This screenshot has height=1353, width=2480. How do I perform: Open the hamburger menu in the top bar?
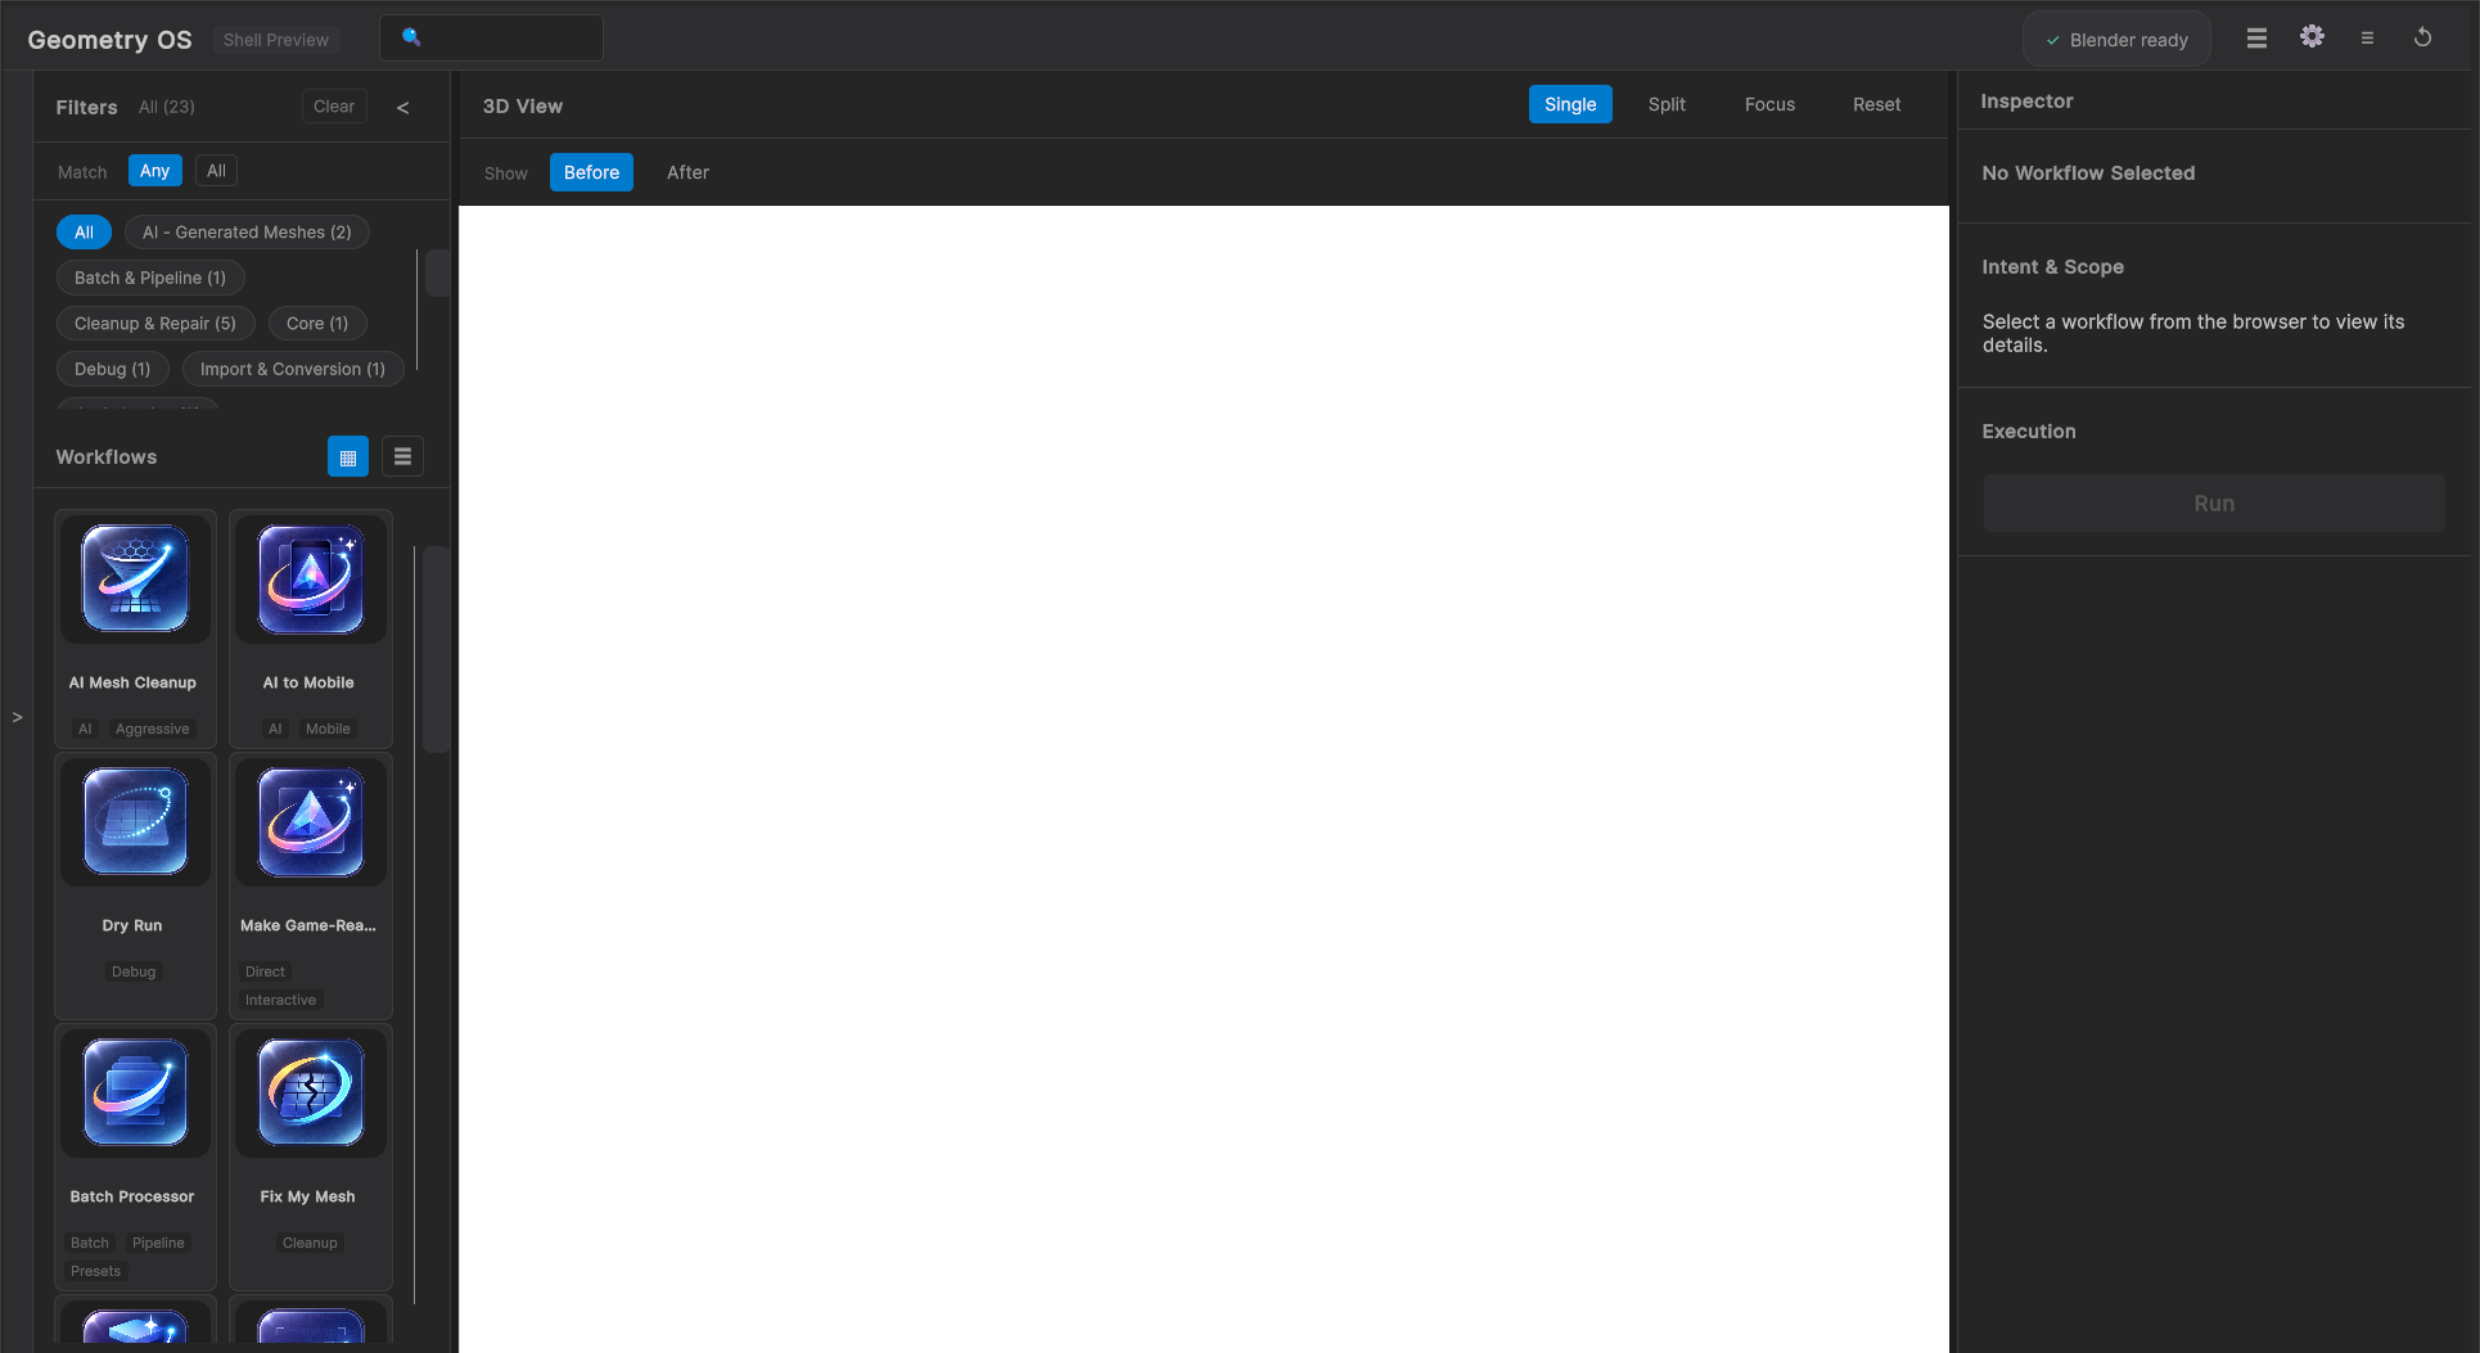(2256, 37)
